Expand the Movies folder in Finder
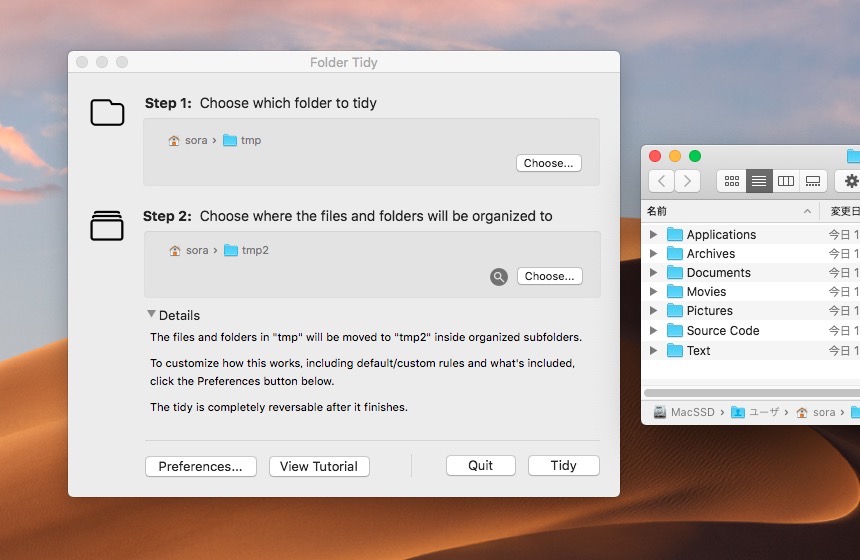The image size is (860, 560). coord(653,291)
